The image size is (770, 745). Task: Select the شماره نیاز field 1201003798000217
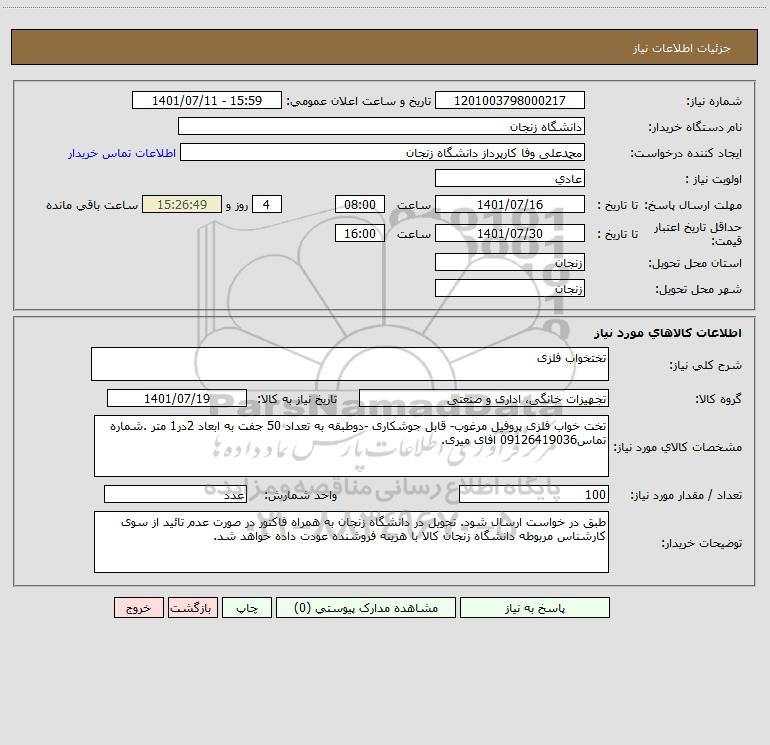coord(510,100)
